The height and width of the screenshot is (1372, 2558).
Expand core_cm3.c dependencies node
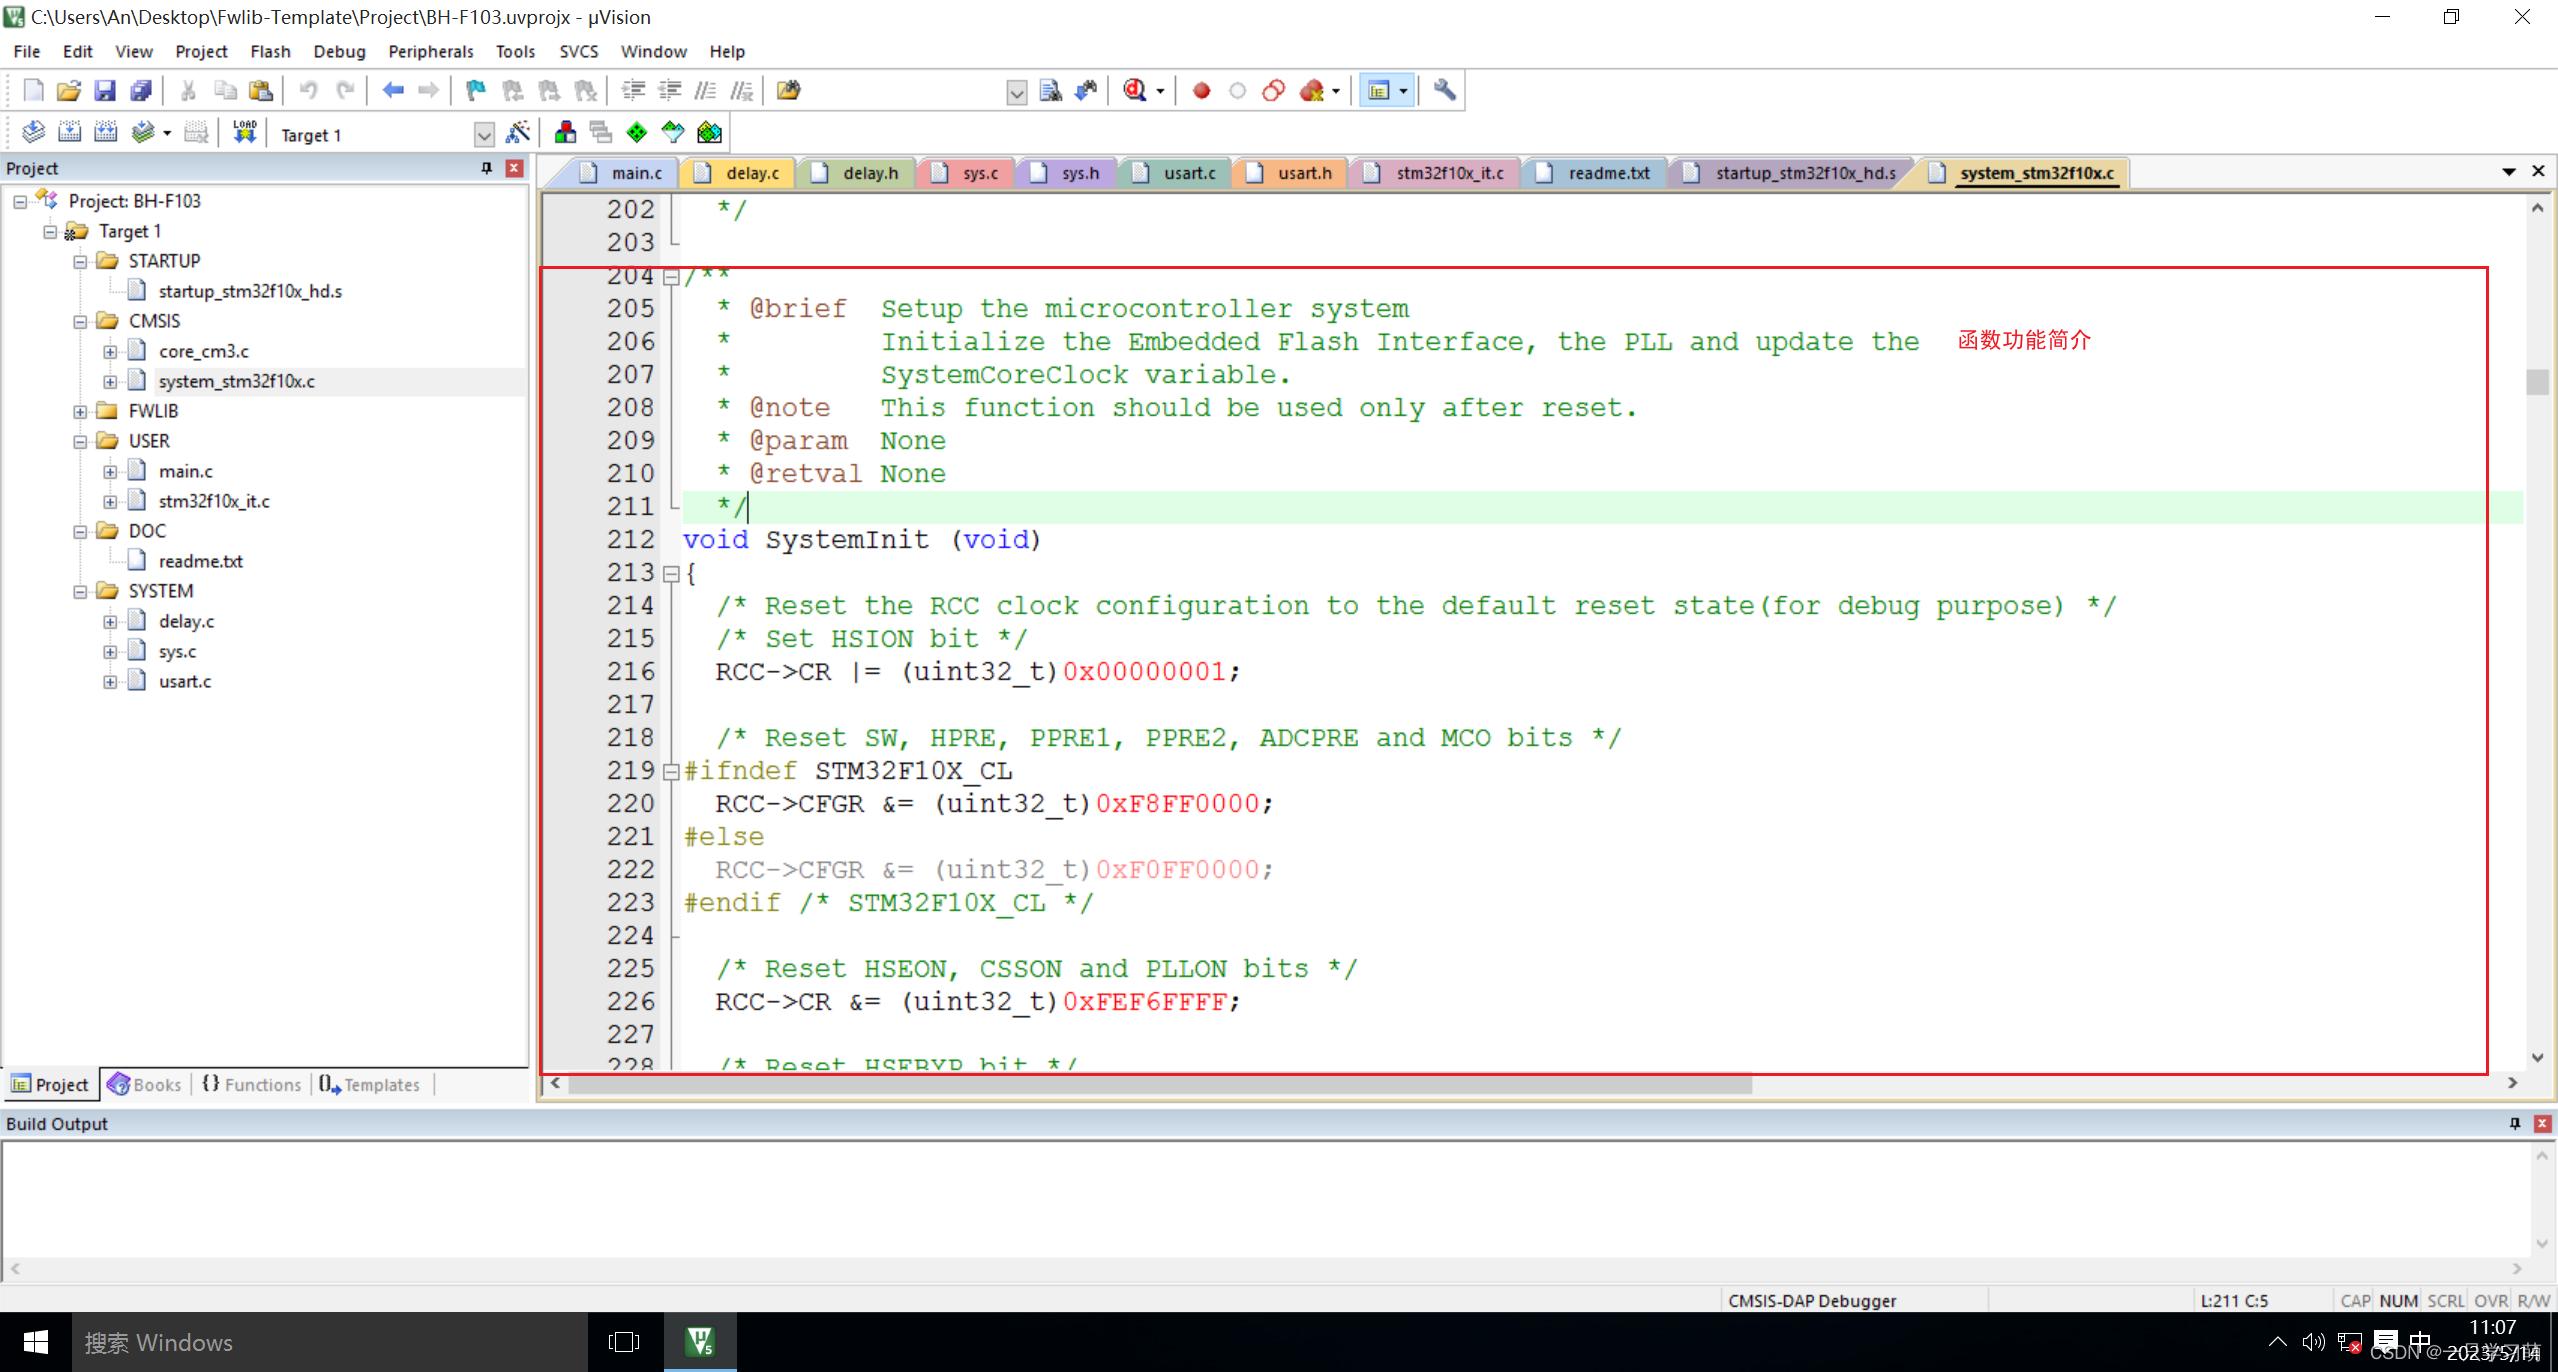pyautogui.click(x=110, y=352)
